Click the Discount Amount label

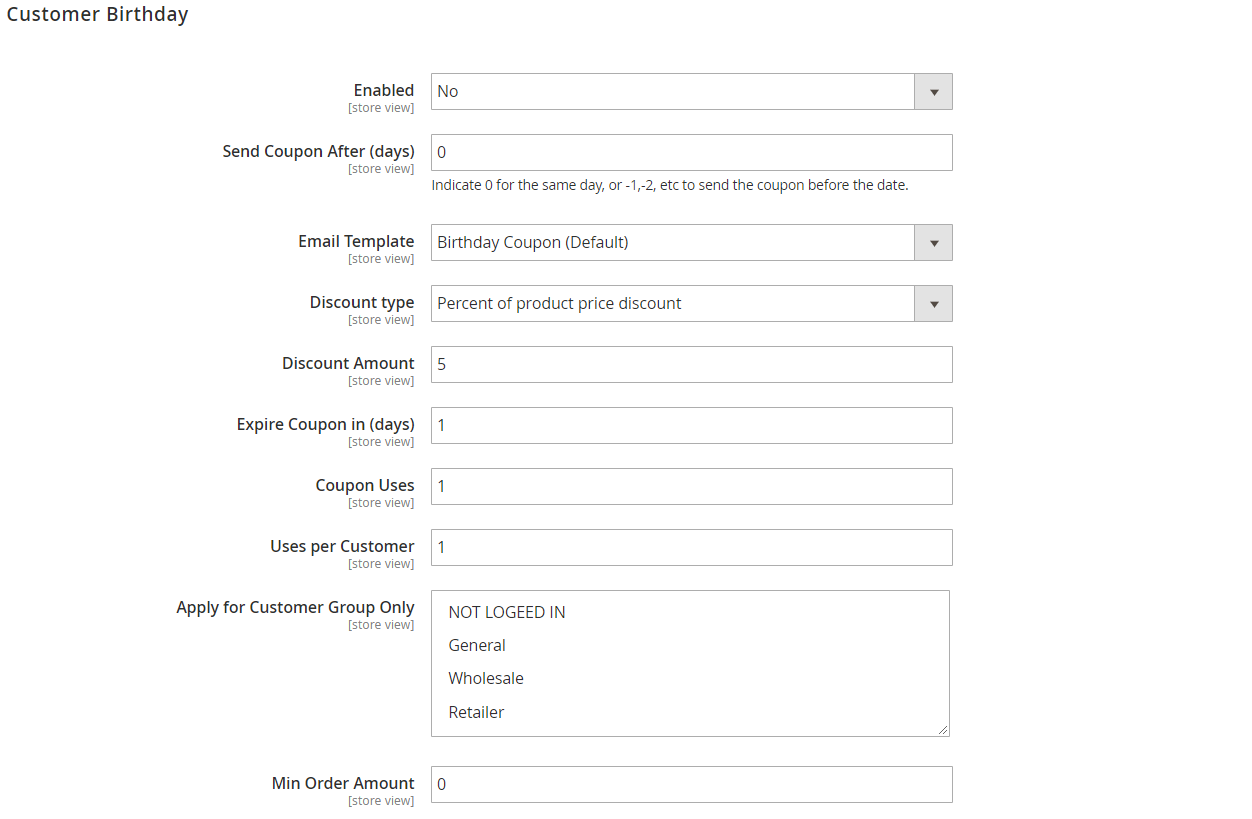point(348,363)
